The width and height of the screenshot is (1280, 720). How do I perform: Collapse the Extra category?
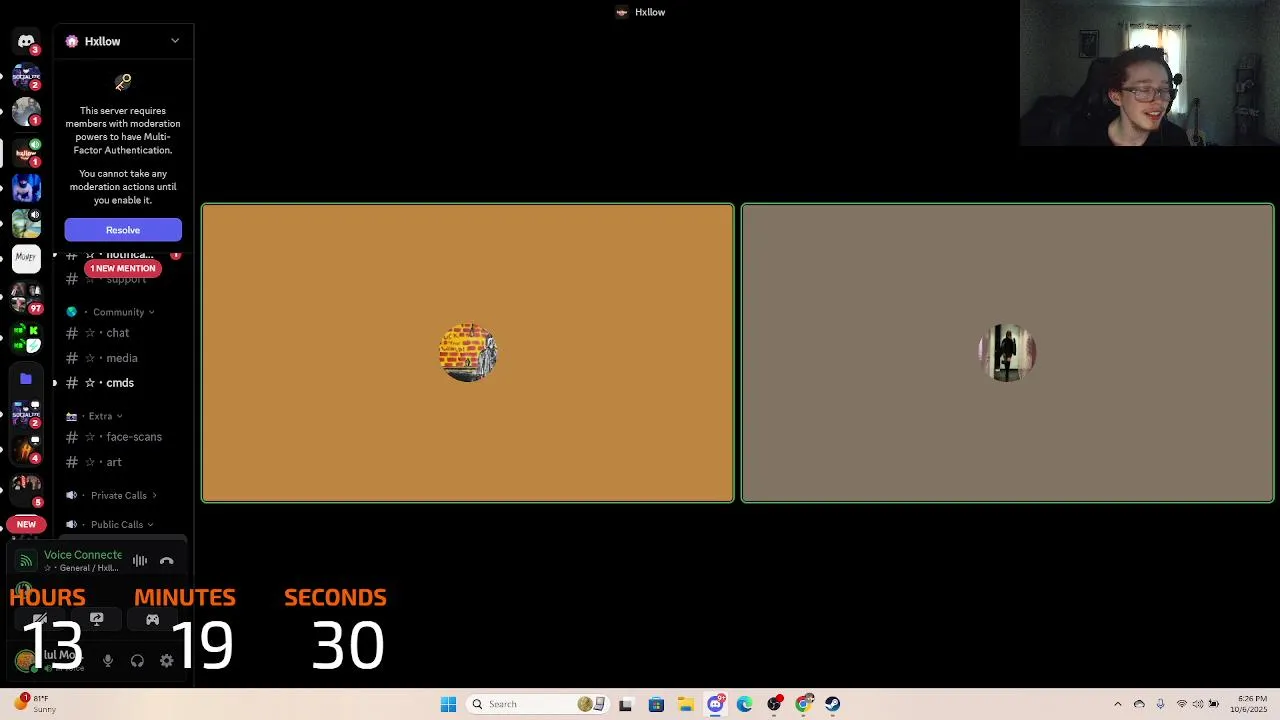coord(100,416)
